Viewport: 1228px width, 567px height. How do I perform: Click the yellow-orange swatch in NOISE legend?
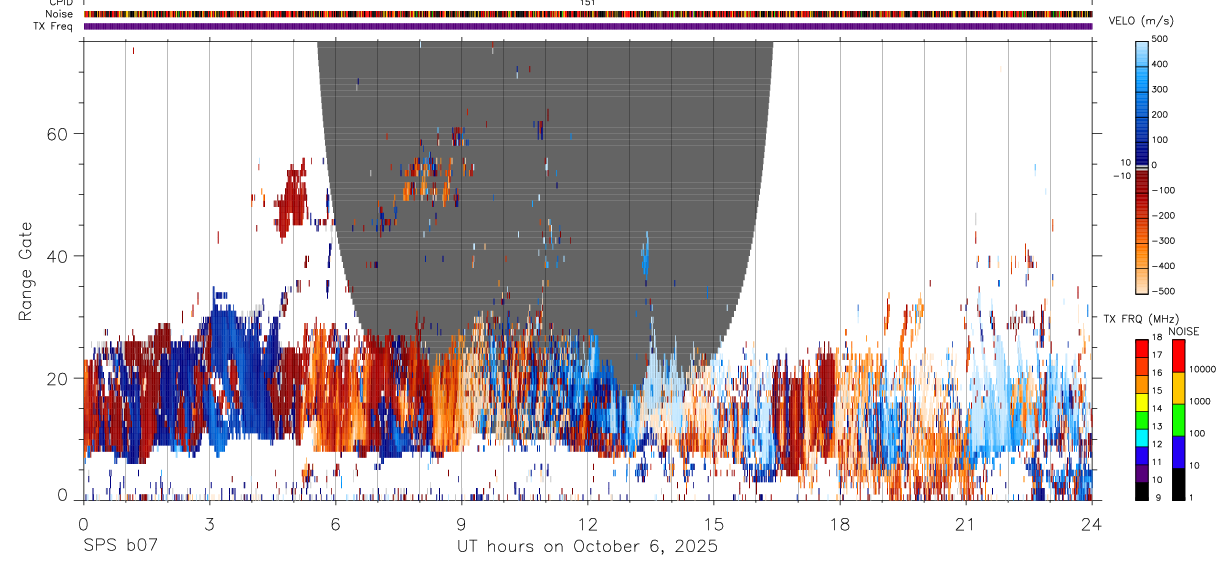point(1179,388)
